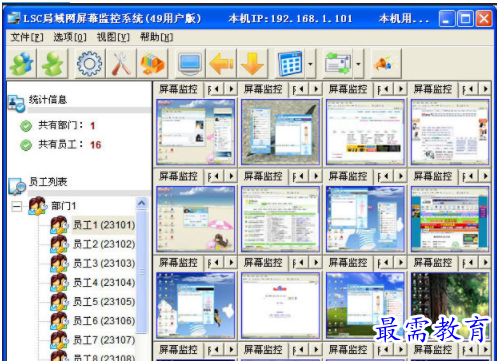Click the orange books toolbar icon

(x=152, y=63)
